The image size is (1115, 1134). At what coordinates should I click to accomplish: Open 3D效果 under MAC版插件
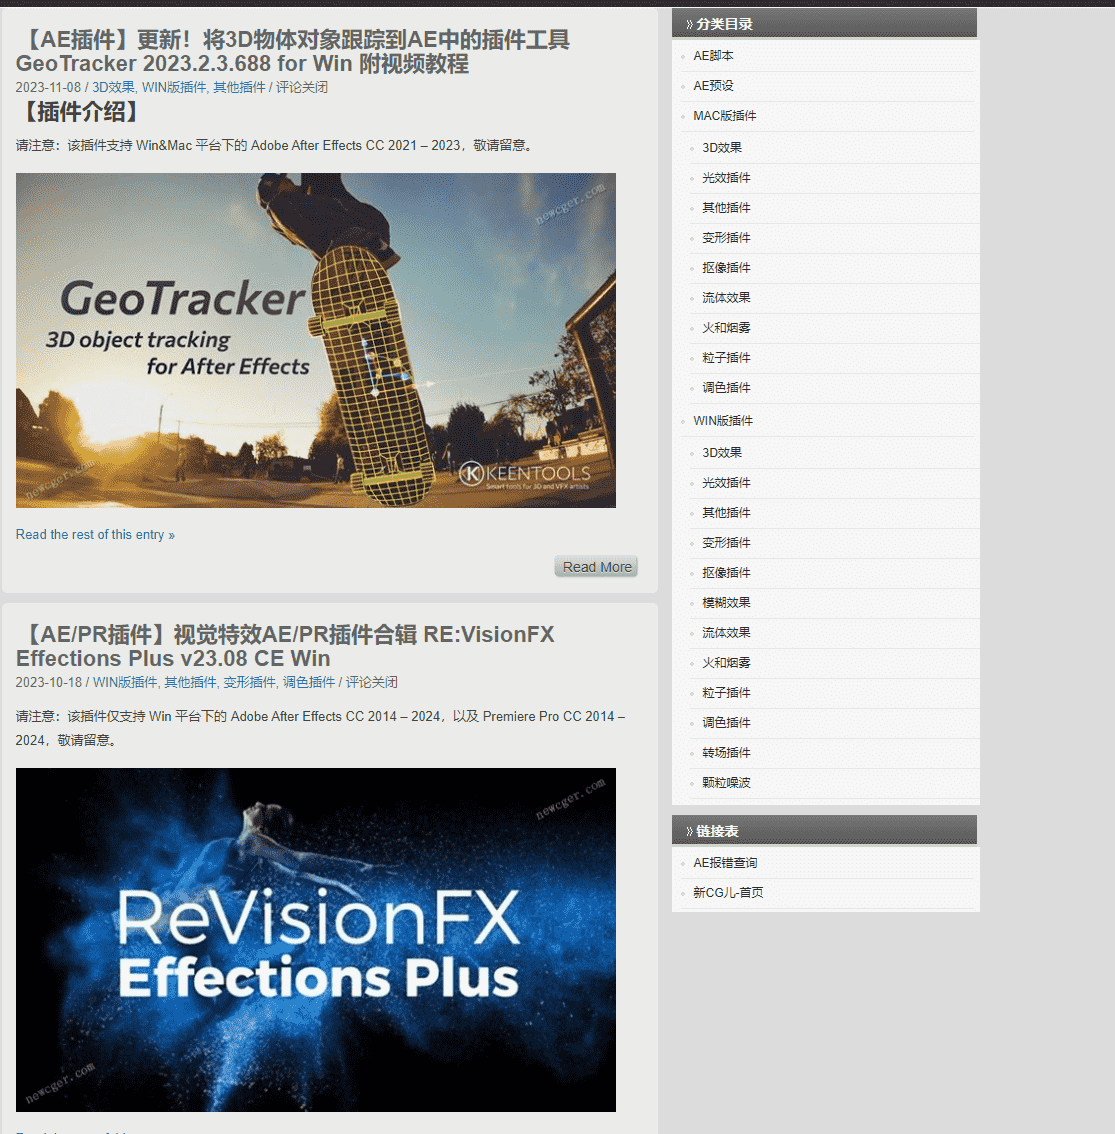tap(722, 148)
